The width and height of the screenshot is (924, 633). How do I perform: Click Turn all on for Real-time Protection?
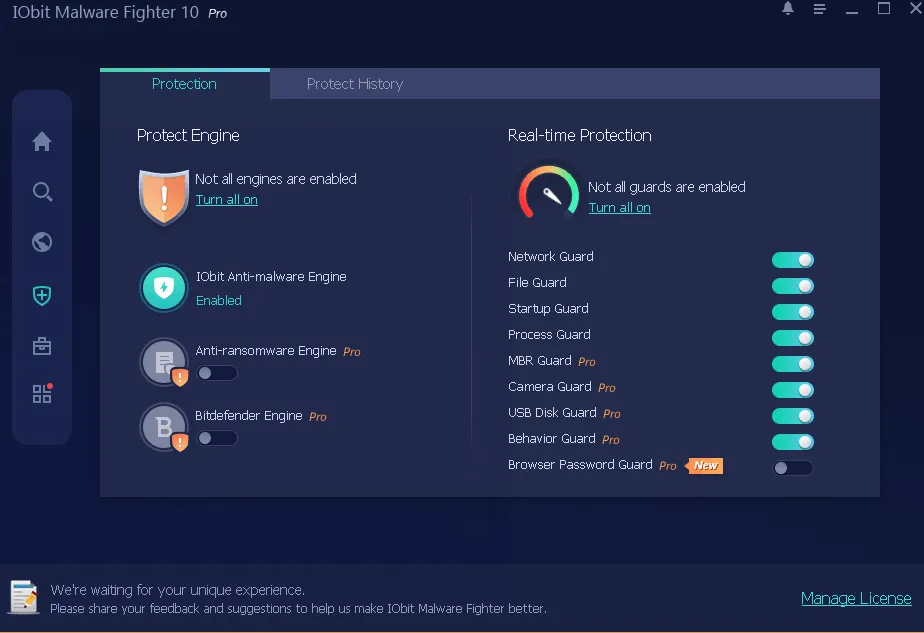[x=619, y=208]
